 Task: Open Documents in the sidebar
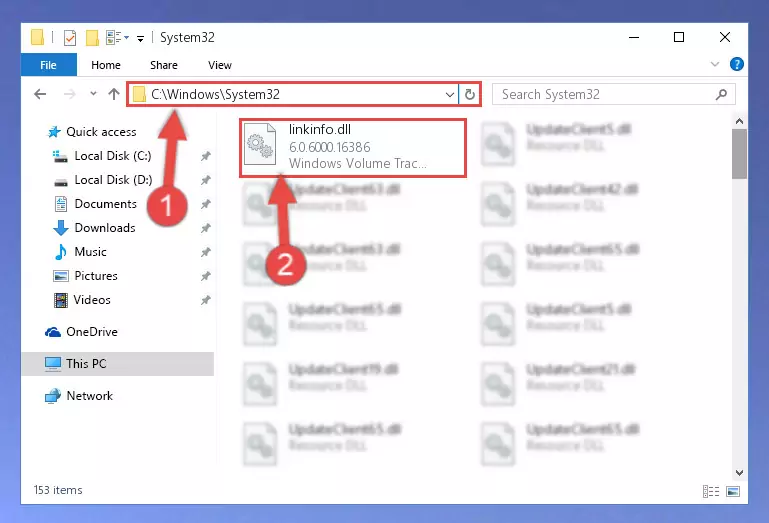click(x=105, y=204)
